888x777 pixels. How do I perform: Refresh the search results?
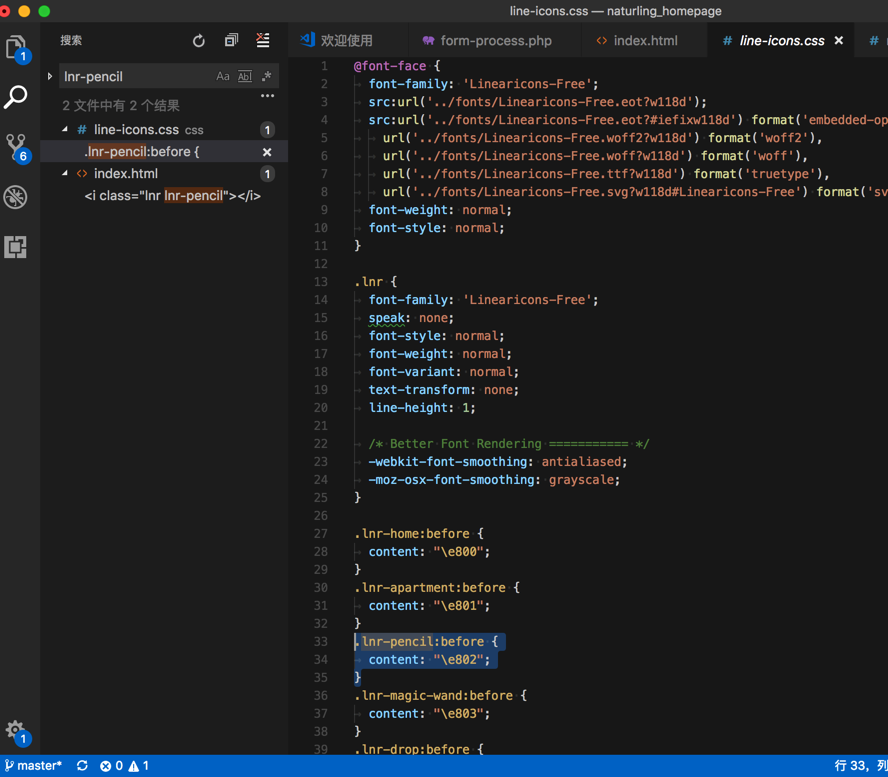[199, 41]
